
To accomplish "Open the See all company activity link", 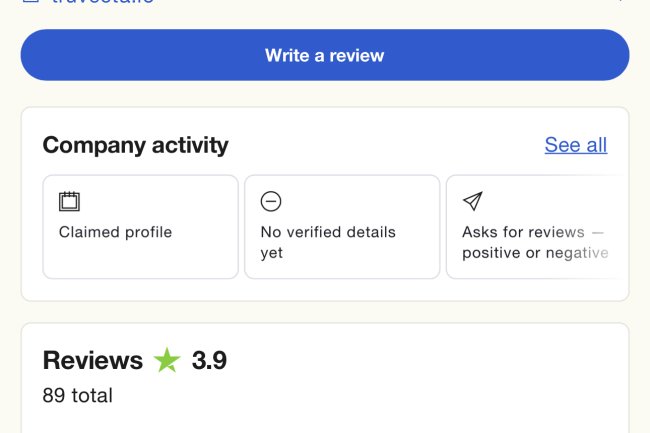I will pos(575,145).
